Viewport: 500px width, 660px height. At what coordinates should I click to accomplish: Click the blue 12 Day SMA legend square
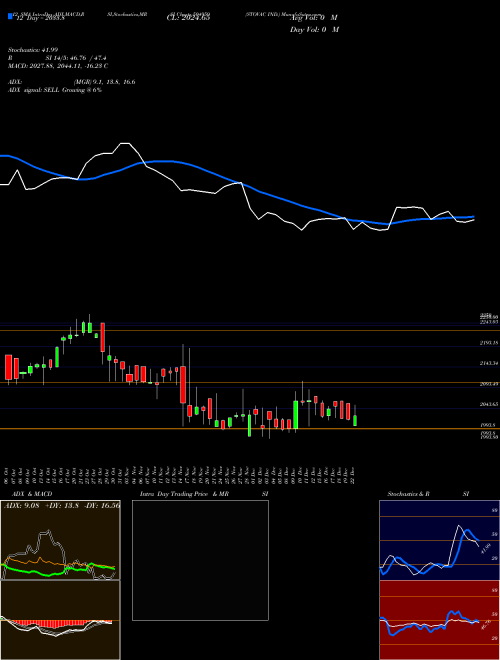(10, 17)
